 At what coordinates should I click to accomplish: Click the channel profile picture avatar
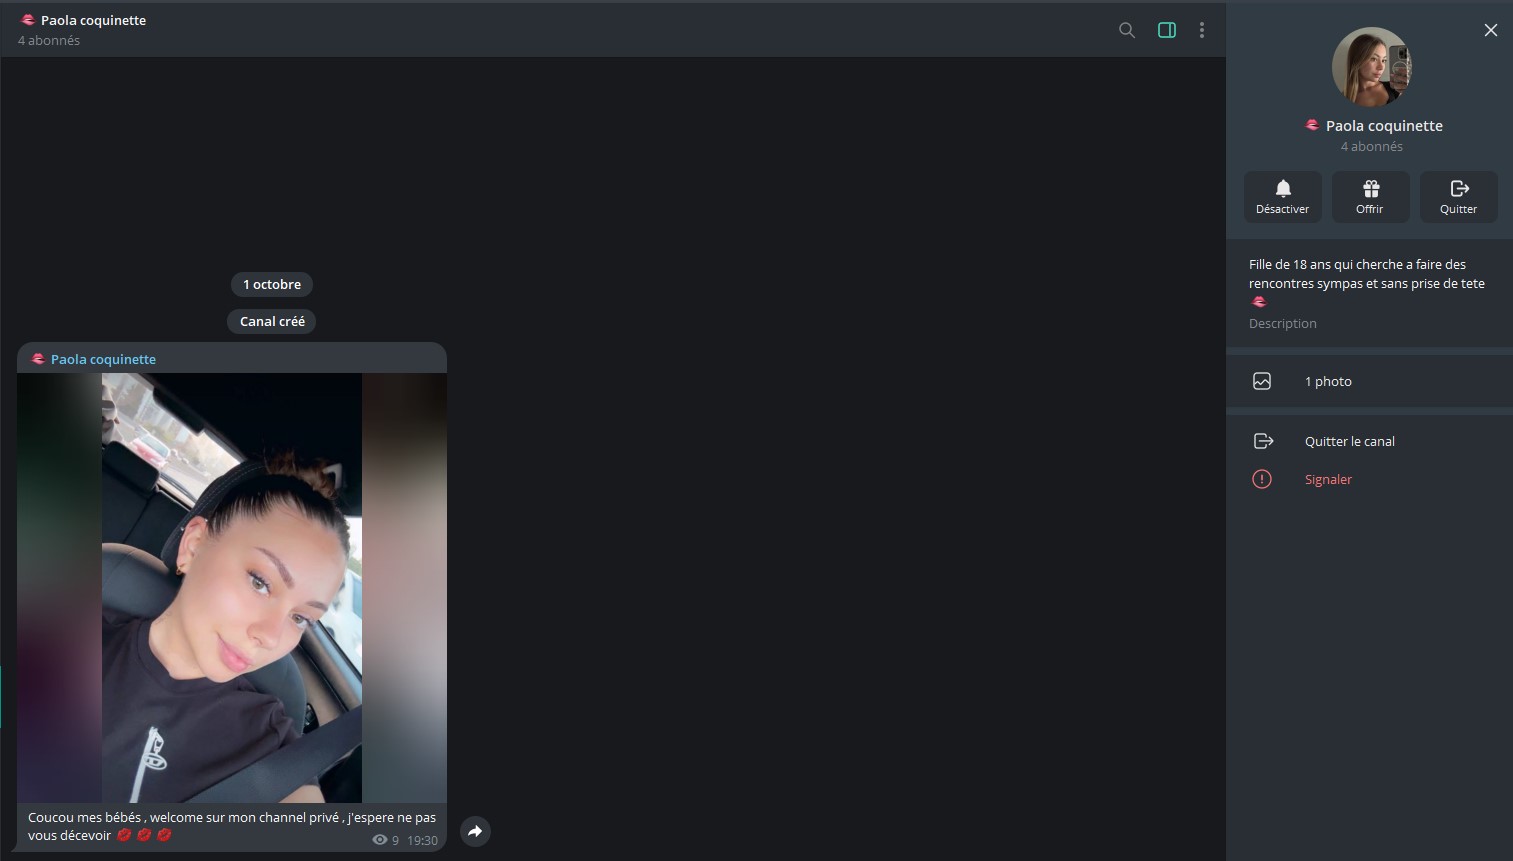(1372, 67)
